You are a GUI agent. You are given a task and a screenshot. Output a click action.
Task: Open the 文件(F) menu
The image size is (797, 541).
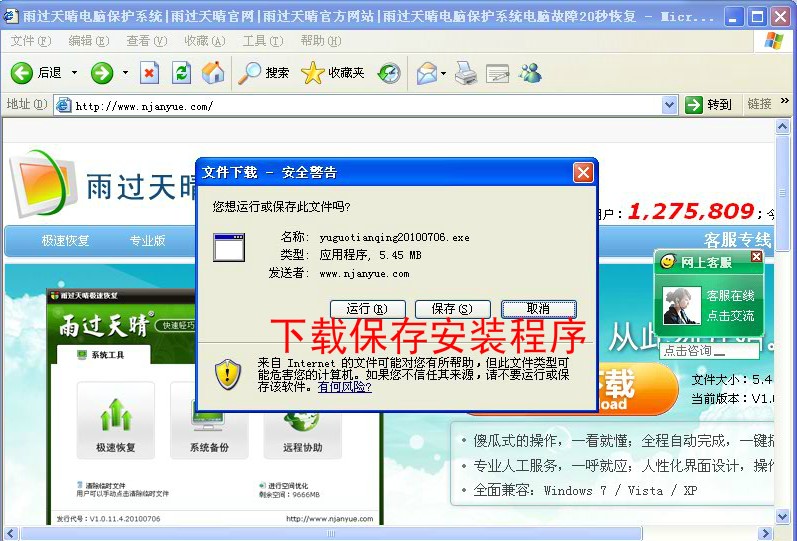pyautogui.click(x=30, y=41)
